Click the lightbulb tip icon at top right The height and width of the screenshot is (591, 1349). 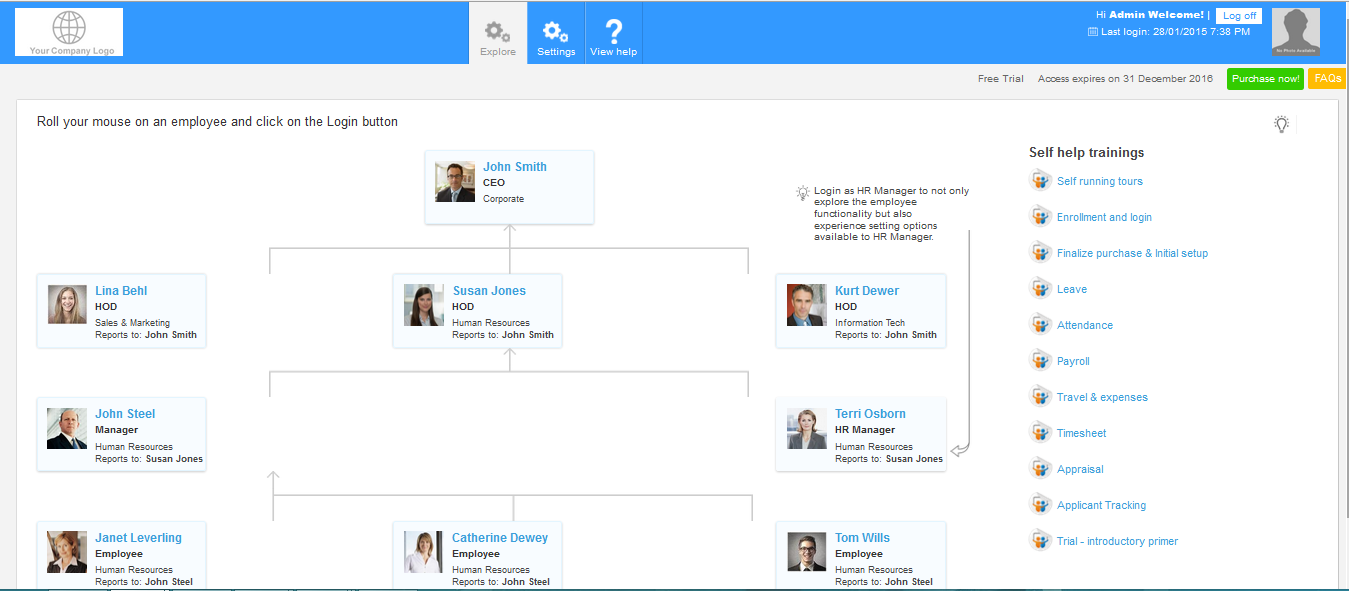click(x=1281, y=124)
